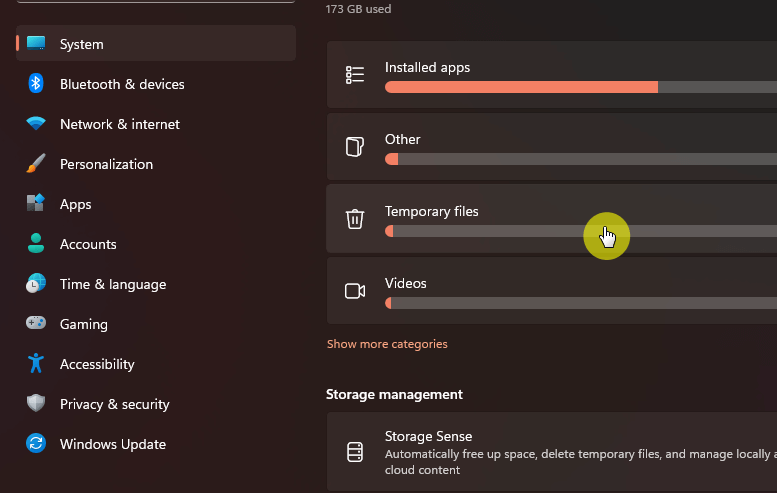777x493 pixels.
Task: Click the Other storage category icon
Action: click(x=355, y=147)
